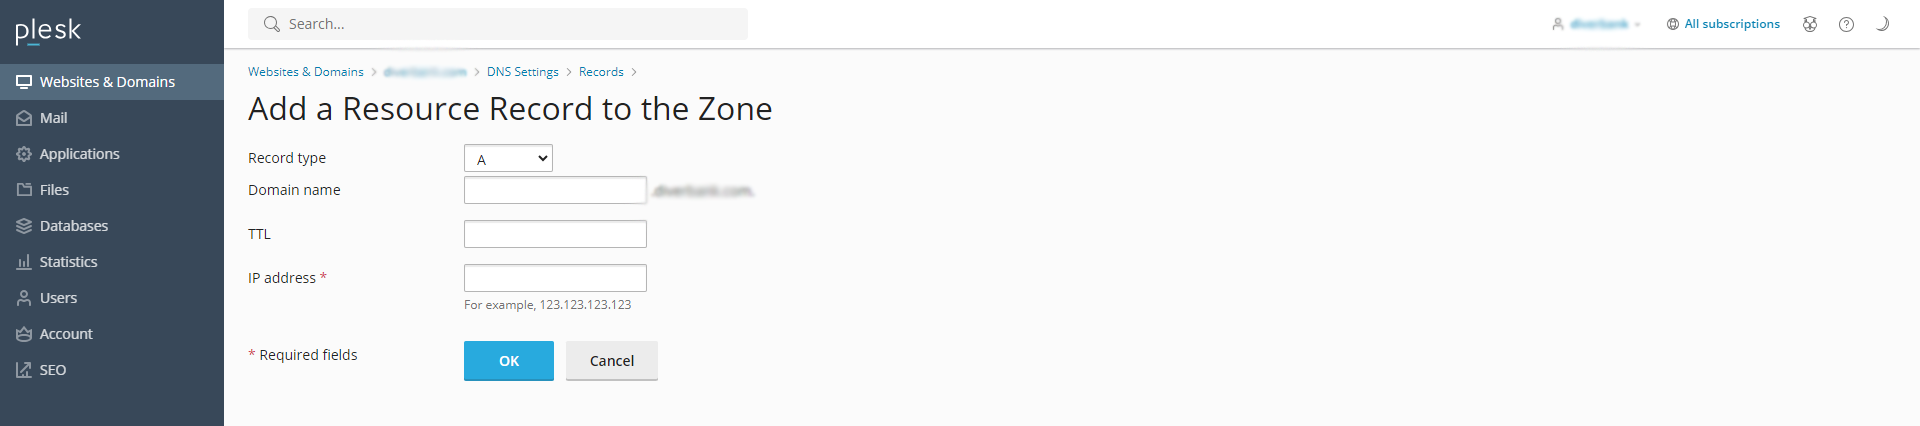The width and height of the screenshot is (1920, 426).
Task: Open the Mail sidebar section
Action: coord(53,118)
